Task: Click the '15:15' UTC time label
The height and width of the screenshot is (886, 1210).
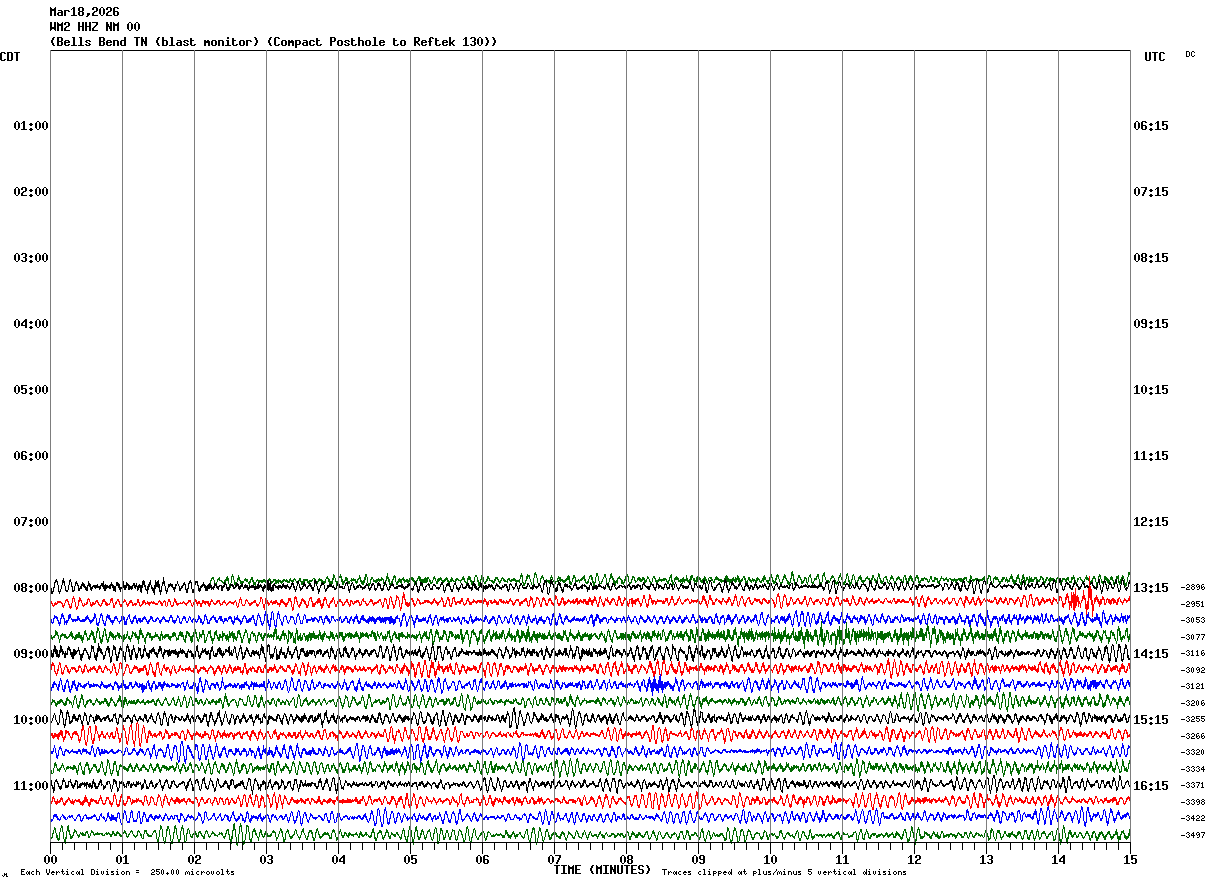Action: (1150, 720)
